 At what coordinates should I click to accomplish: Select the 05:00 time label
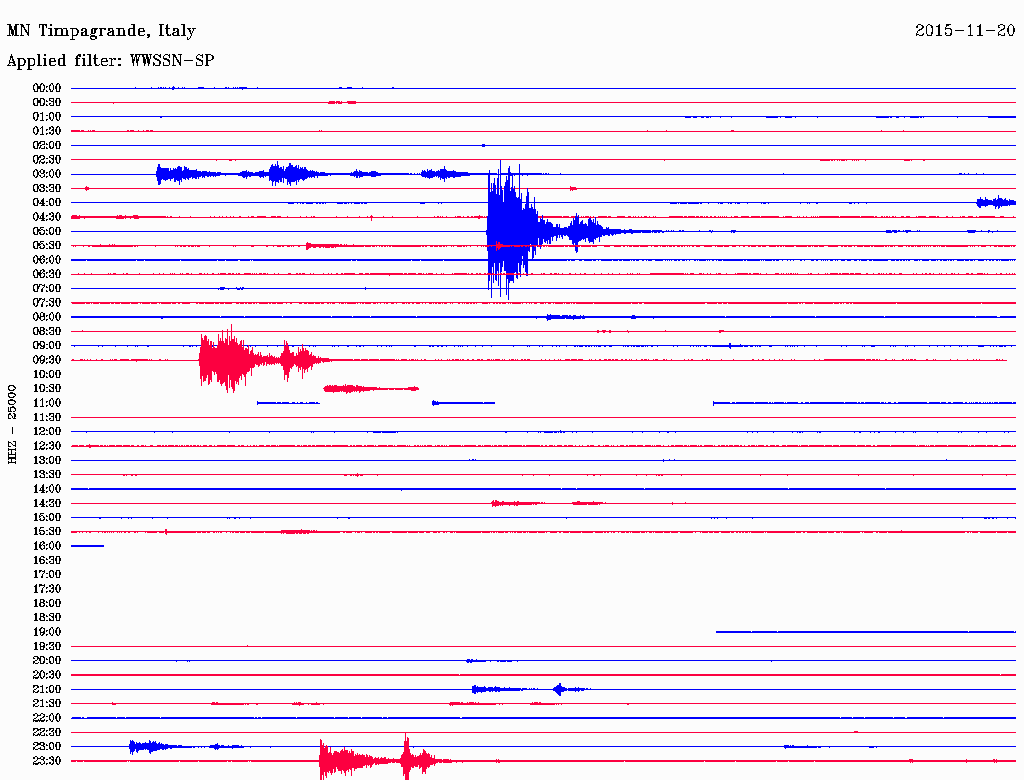click(47, 231)
